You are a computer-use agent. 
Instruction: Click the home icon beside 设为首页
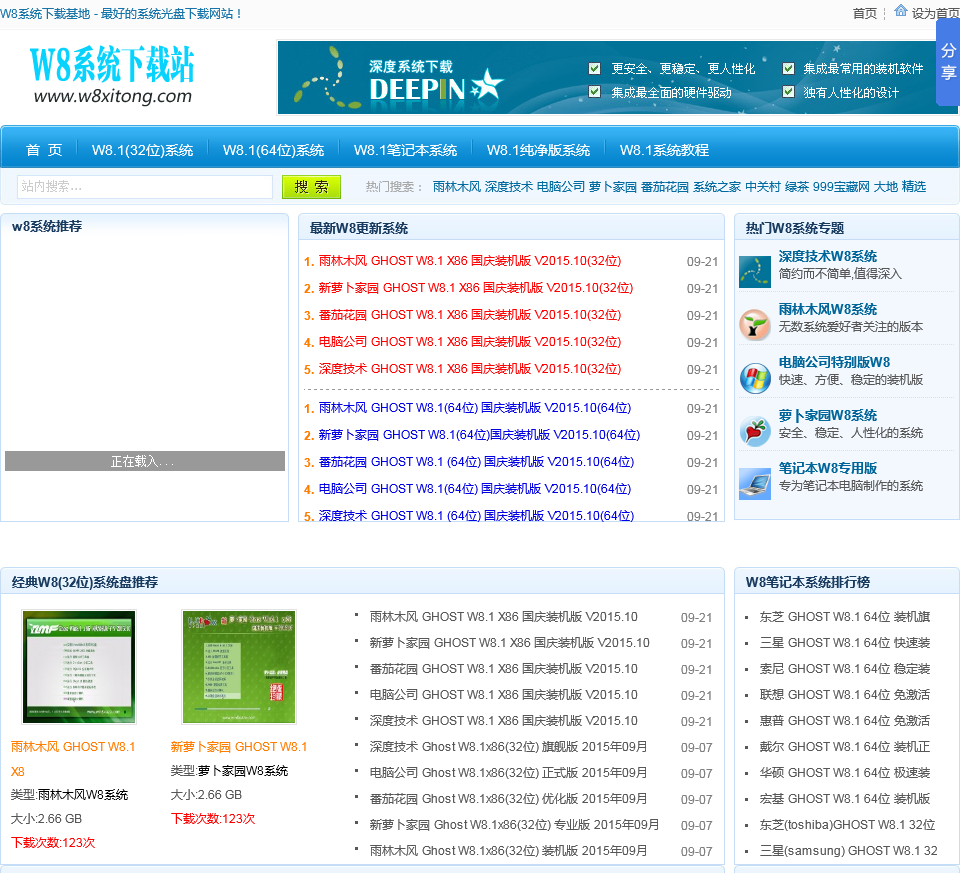[x=900, y=10]
